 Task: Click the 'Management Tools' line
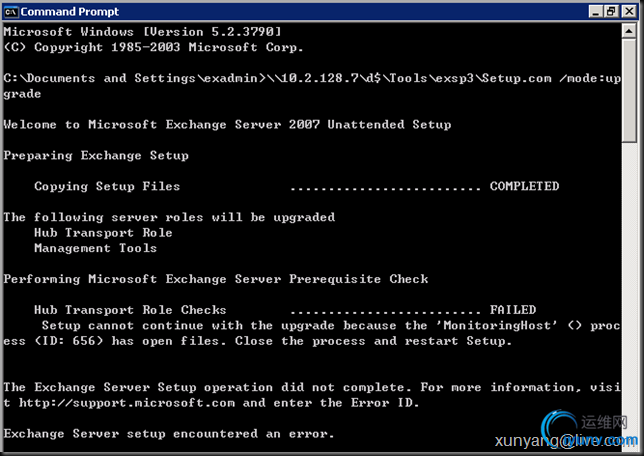pos(95,248)
